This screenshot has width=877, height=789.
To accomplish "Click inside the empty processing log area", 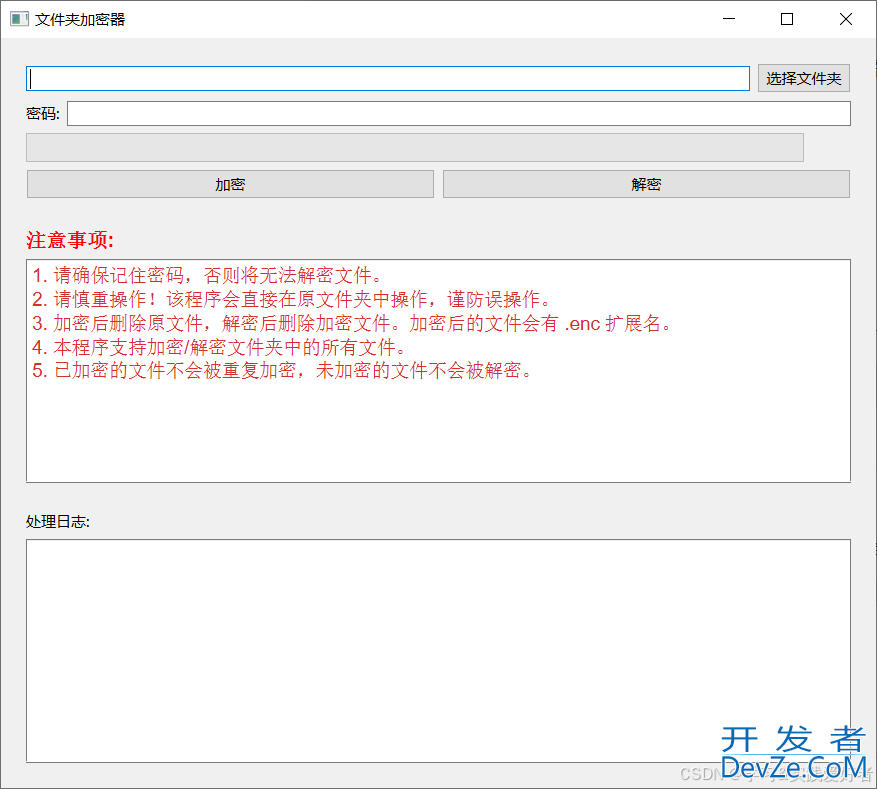I will click(x=438, y=650).
